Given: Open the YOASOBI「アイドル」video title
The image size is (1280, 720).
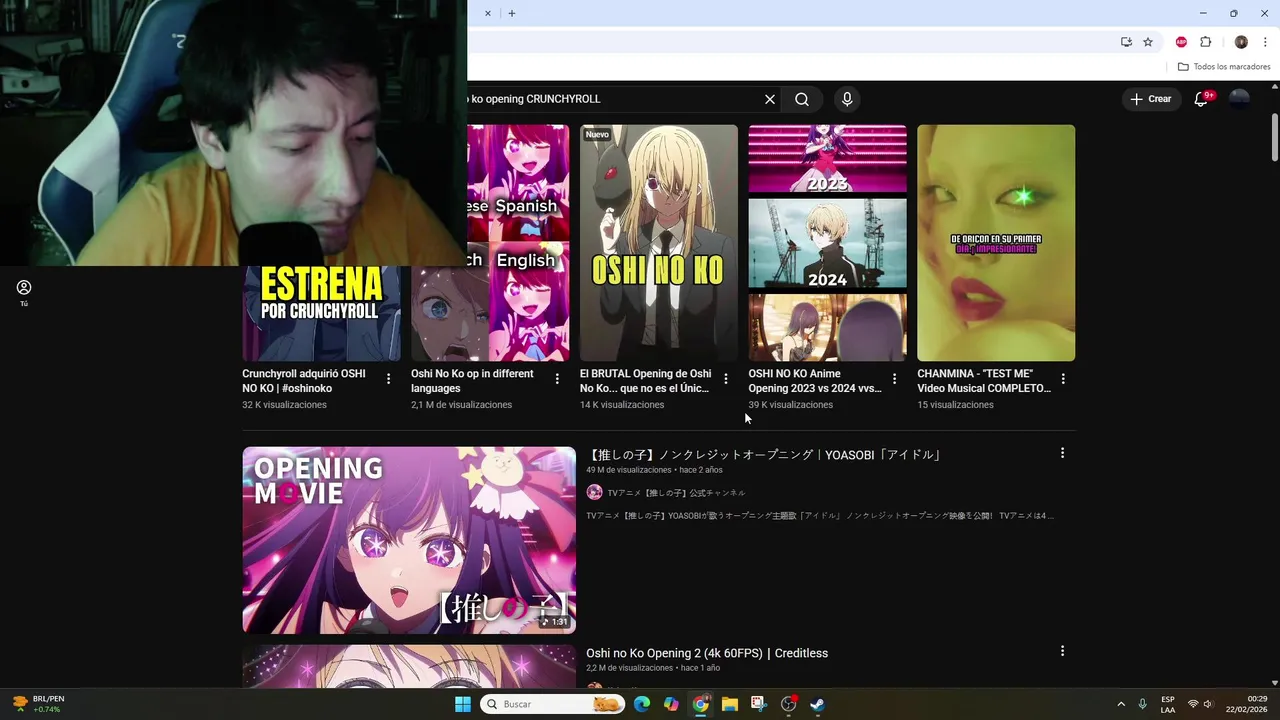Looking at the screenshot, I should pyautogui.click(x=765, y=455).
